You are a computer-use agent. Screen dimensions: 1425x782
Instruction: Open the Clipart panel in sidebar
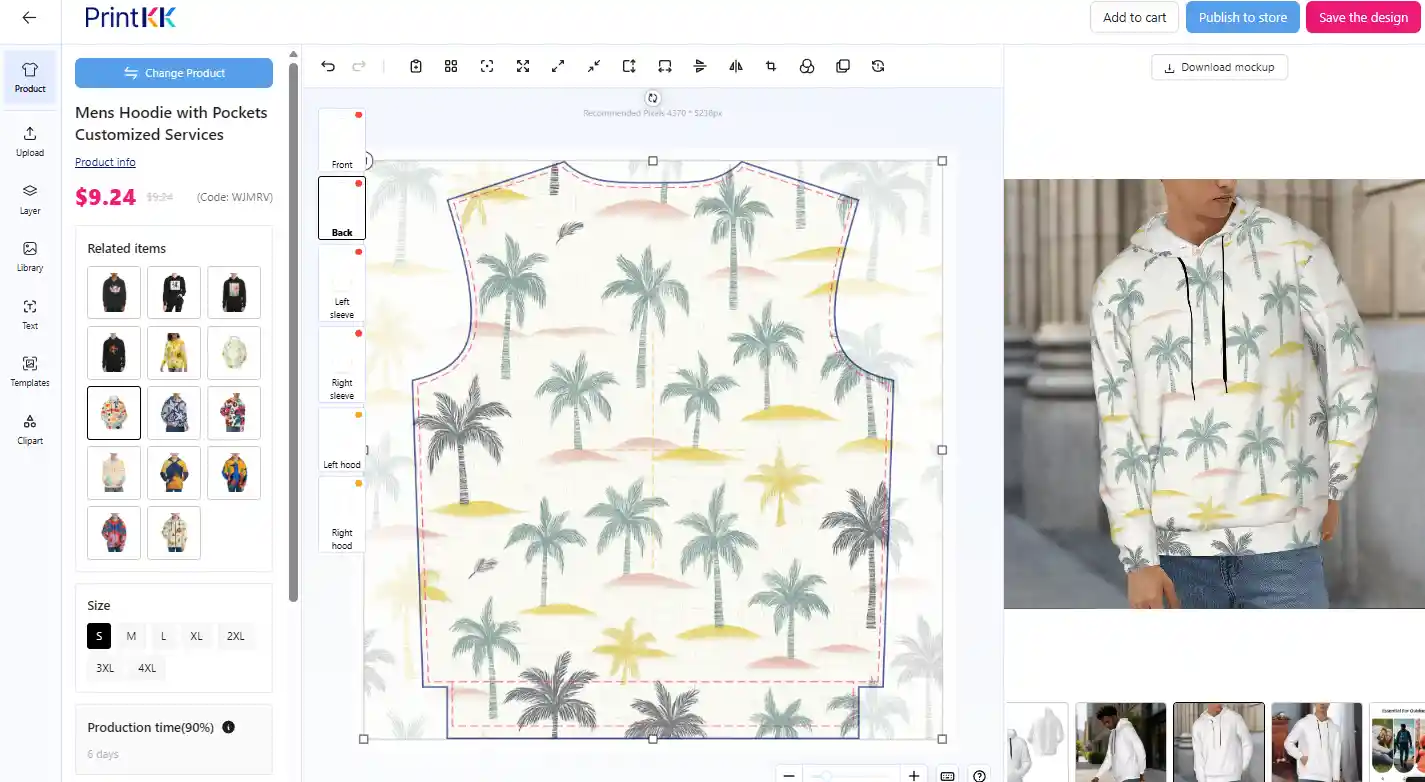point(30,429)
